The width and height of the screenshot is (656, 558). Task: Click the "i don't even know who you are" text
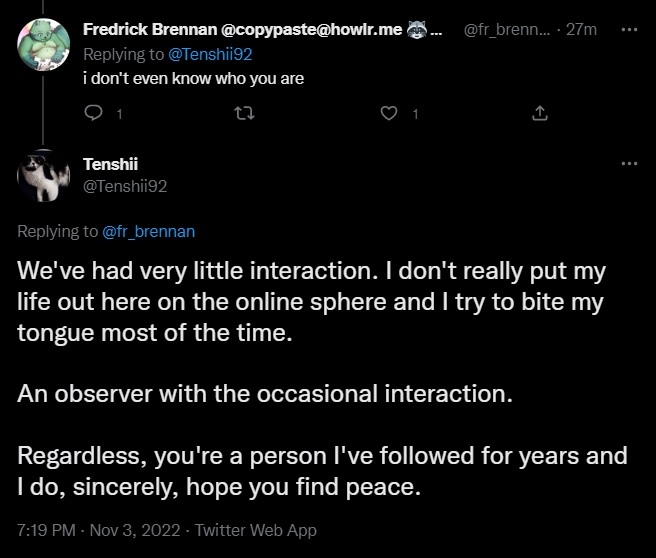192,78
